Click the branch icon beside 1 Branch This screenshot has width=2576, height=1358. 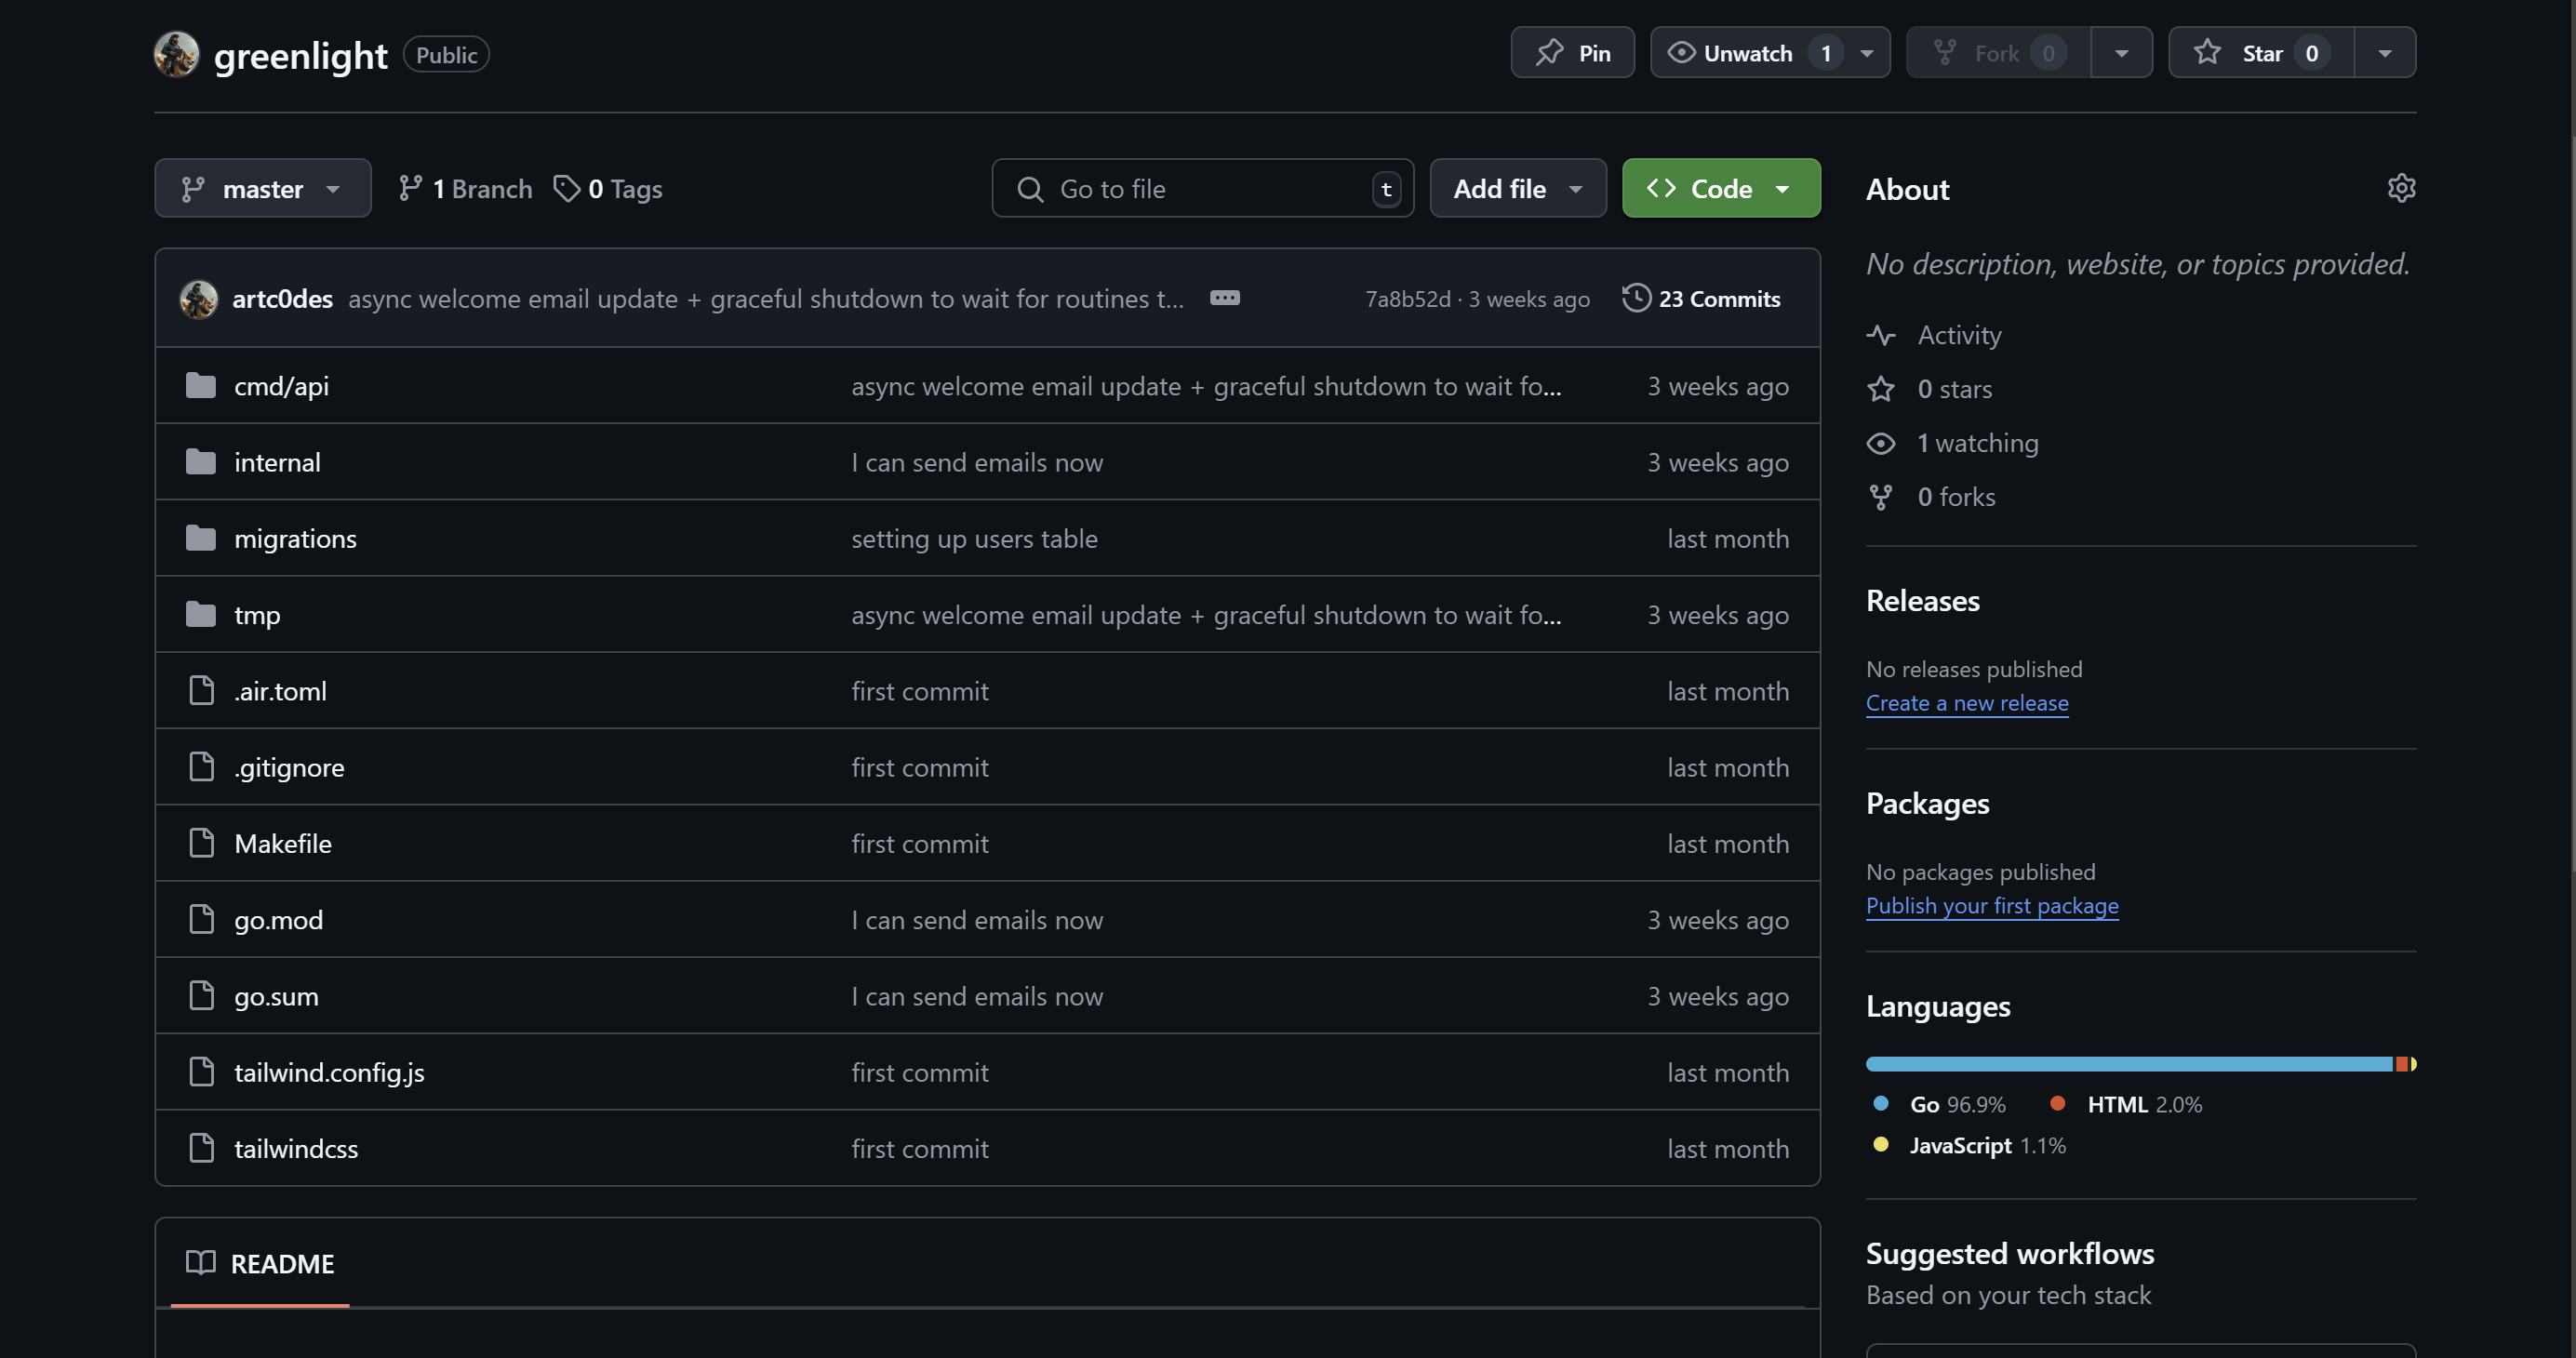click(410, 188)
